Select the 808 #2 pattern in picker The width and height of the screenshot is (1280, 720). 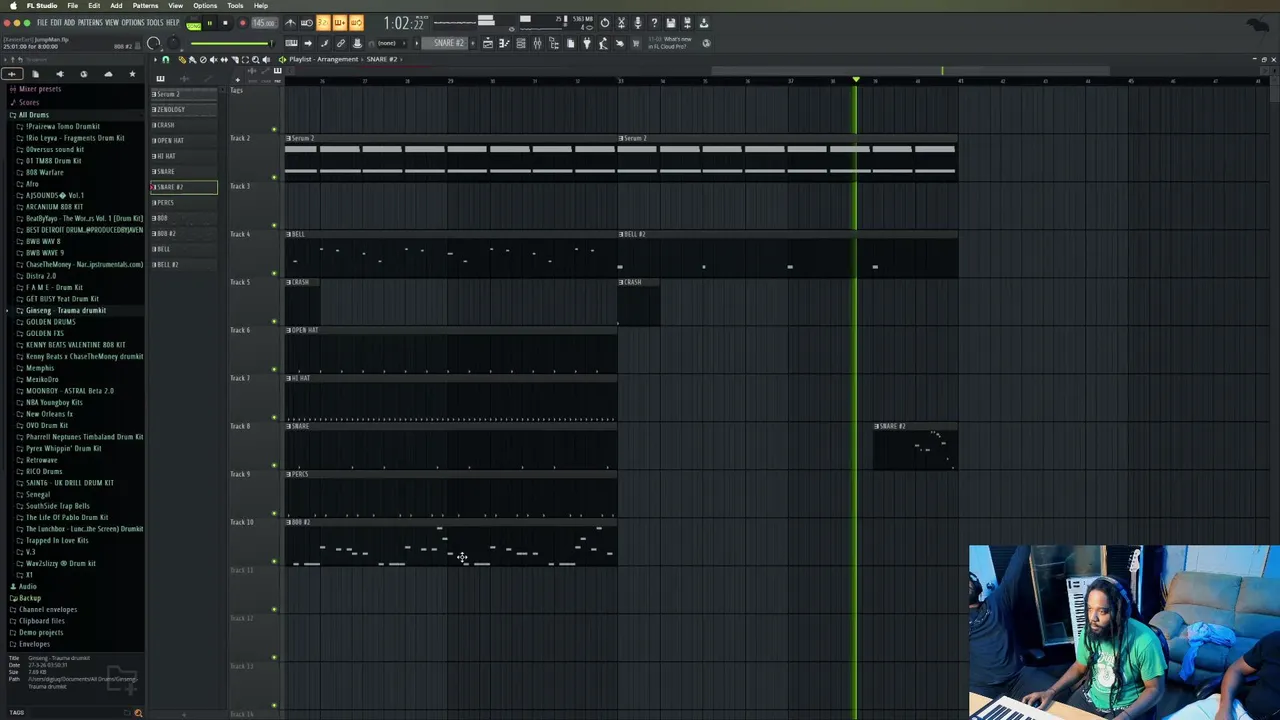(x=184, y=233)
